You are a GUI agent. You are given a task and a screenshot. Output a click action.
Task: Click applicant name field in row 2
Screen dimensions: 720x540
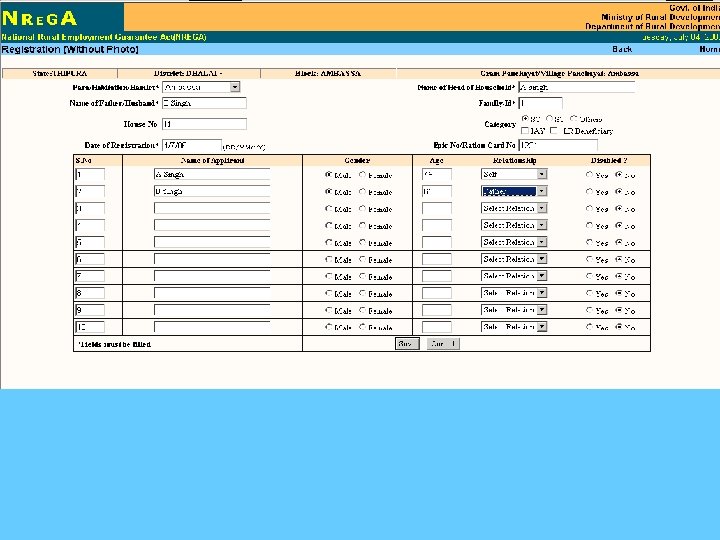click(212, 191)
